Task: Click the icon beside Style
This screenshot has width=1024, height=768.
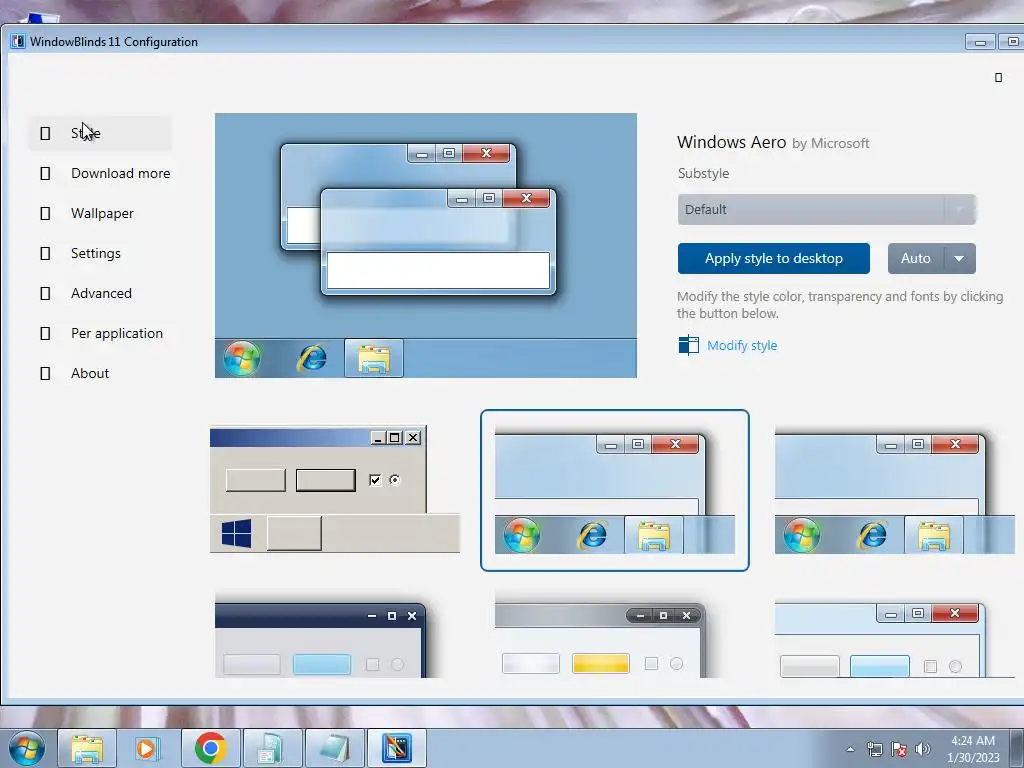Action: coord(45,134)
